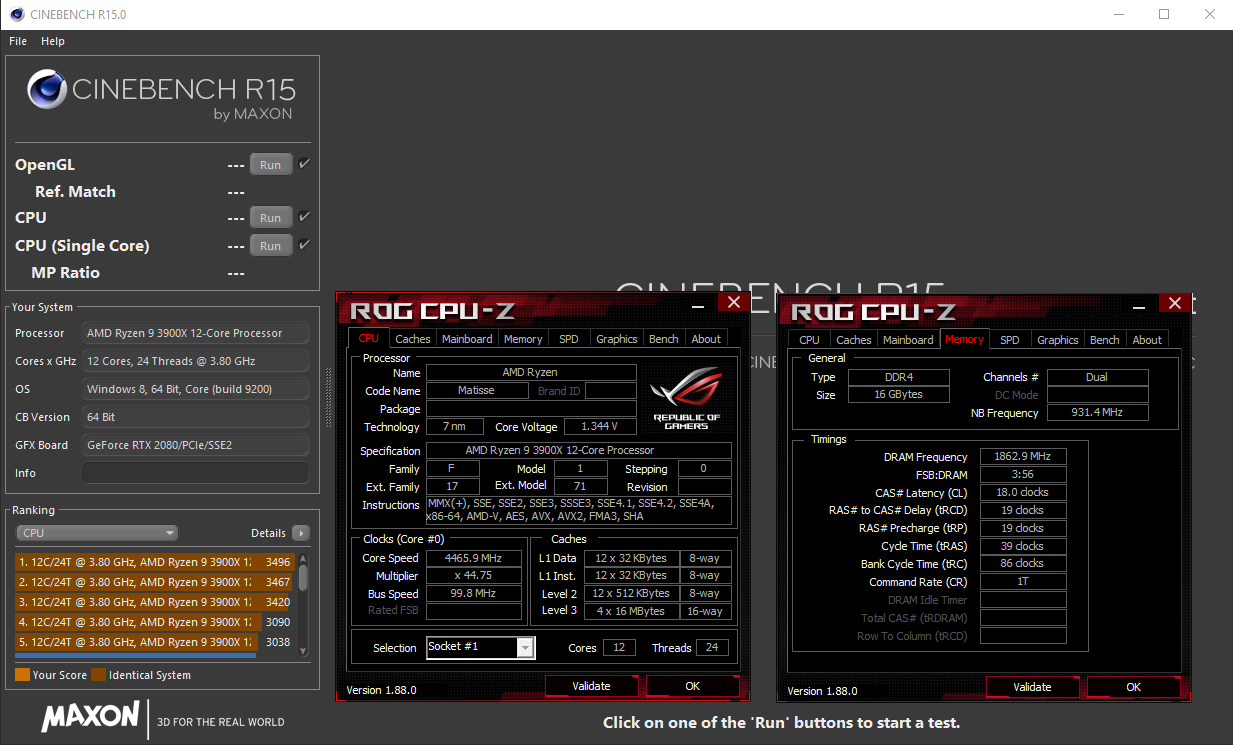
Task: Click the Cinebench R15 logo sphere
Action: click(x=47, y=89)
